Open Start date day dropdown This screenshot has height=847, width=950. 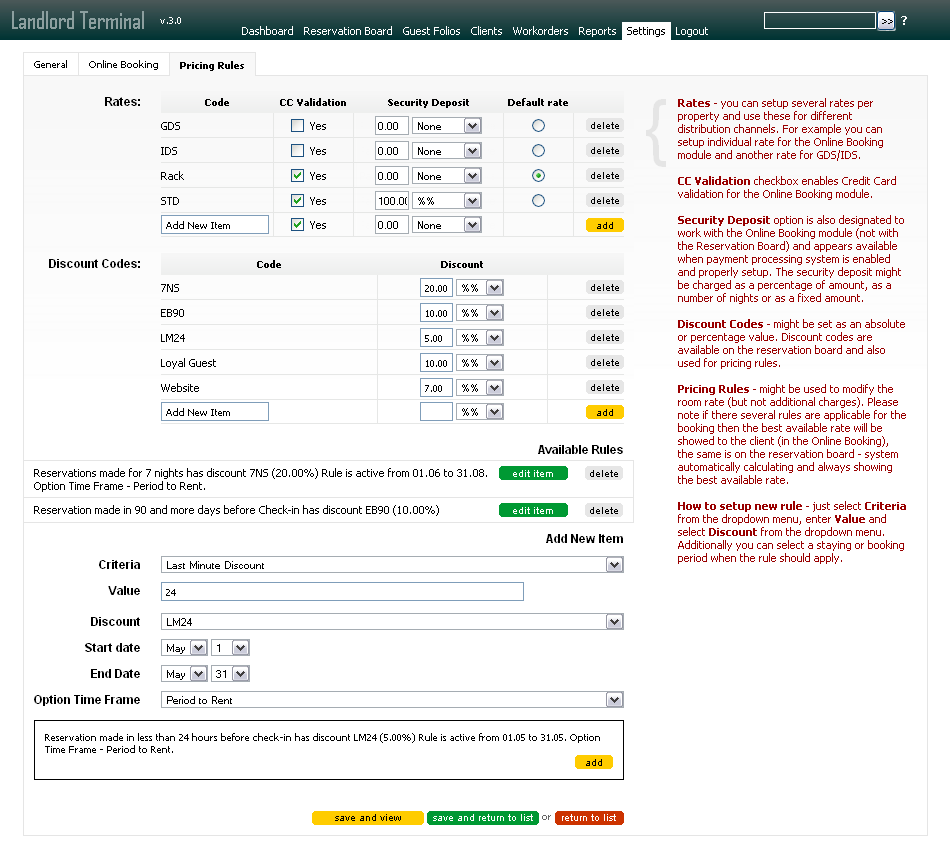click(230, 648)
